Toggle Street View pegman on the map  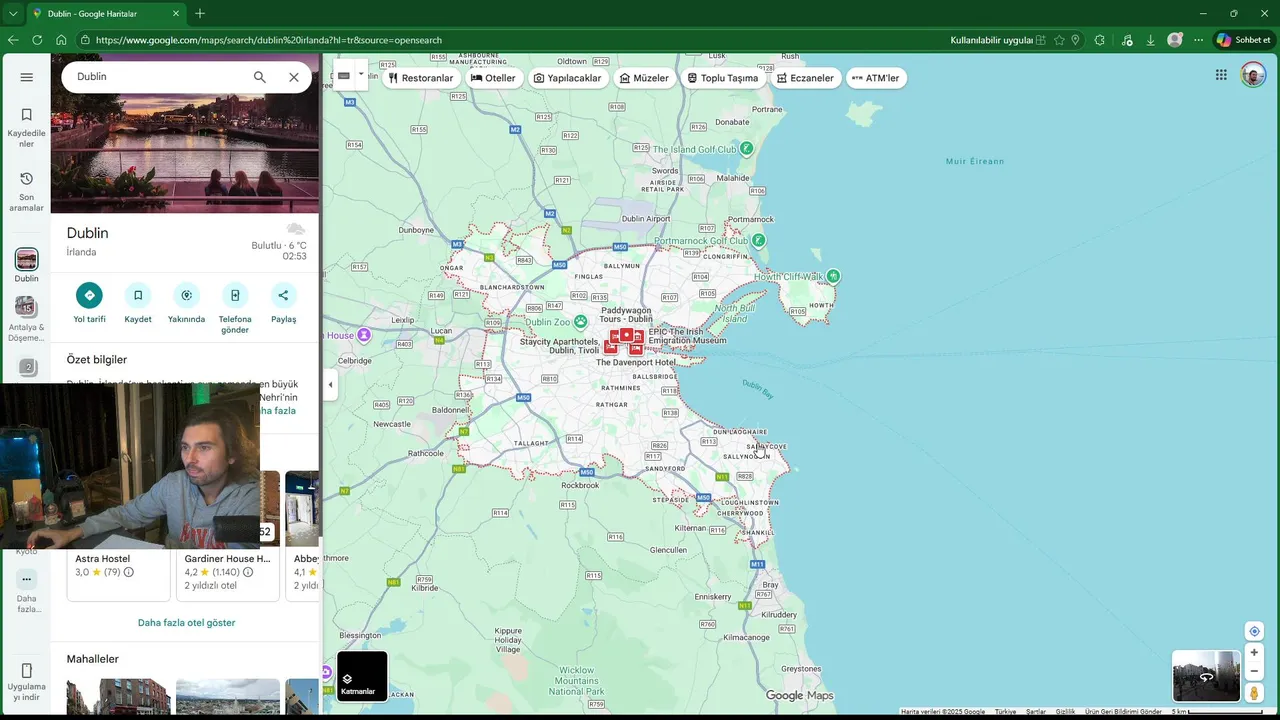tap(1254, 692)
